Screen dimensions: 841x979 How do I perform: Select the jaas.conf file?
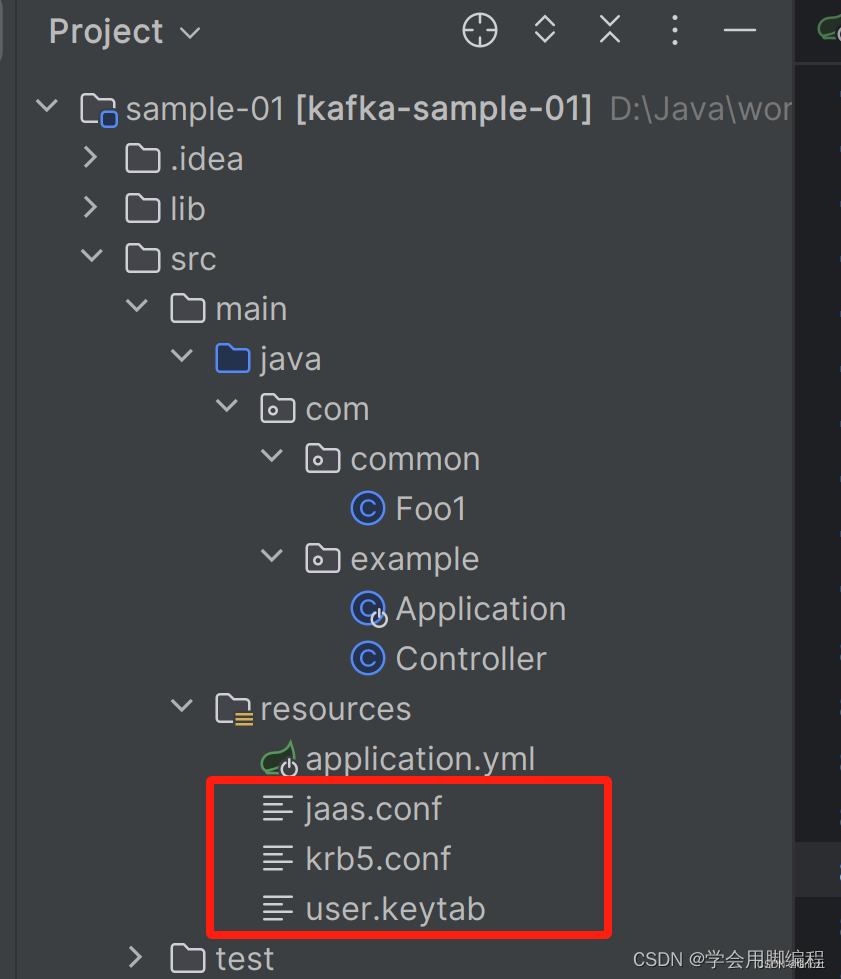point(373,809)
